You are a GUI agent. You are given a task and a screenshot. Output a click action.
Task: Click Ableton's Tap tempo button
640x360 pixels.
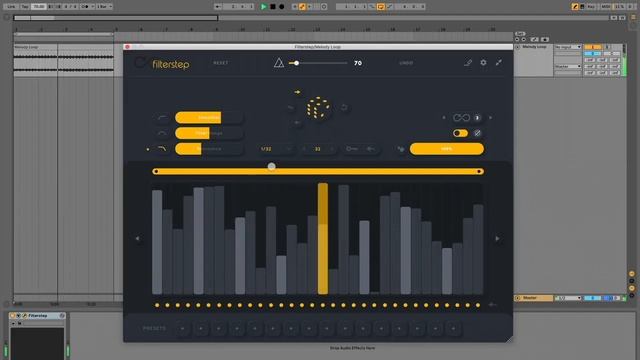[x=24, y=7]
